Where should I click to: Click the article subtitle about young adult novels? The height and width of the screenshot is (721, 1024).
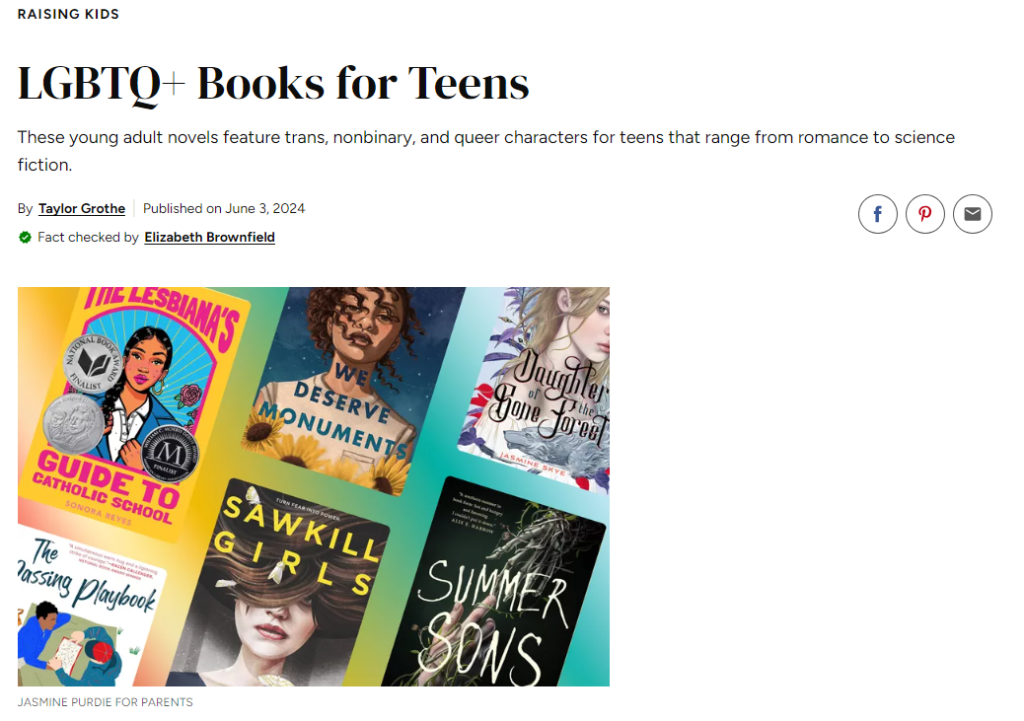[x=486, y=151]
